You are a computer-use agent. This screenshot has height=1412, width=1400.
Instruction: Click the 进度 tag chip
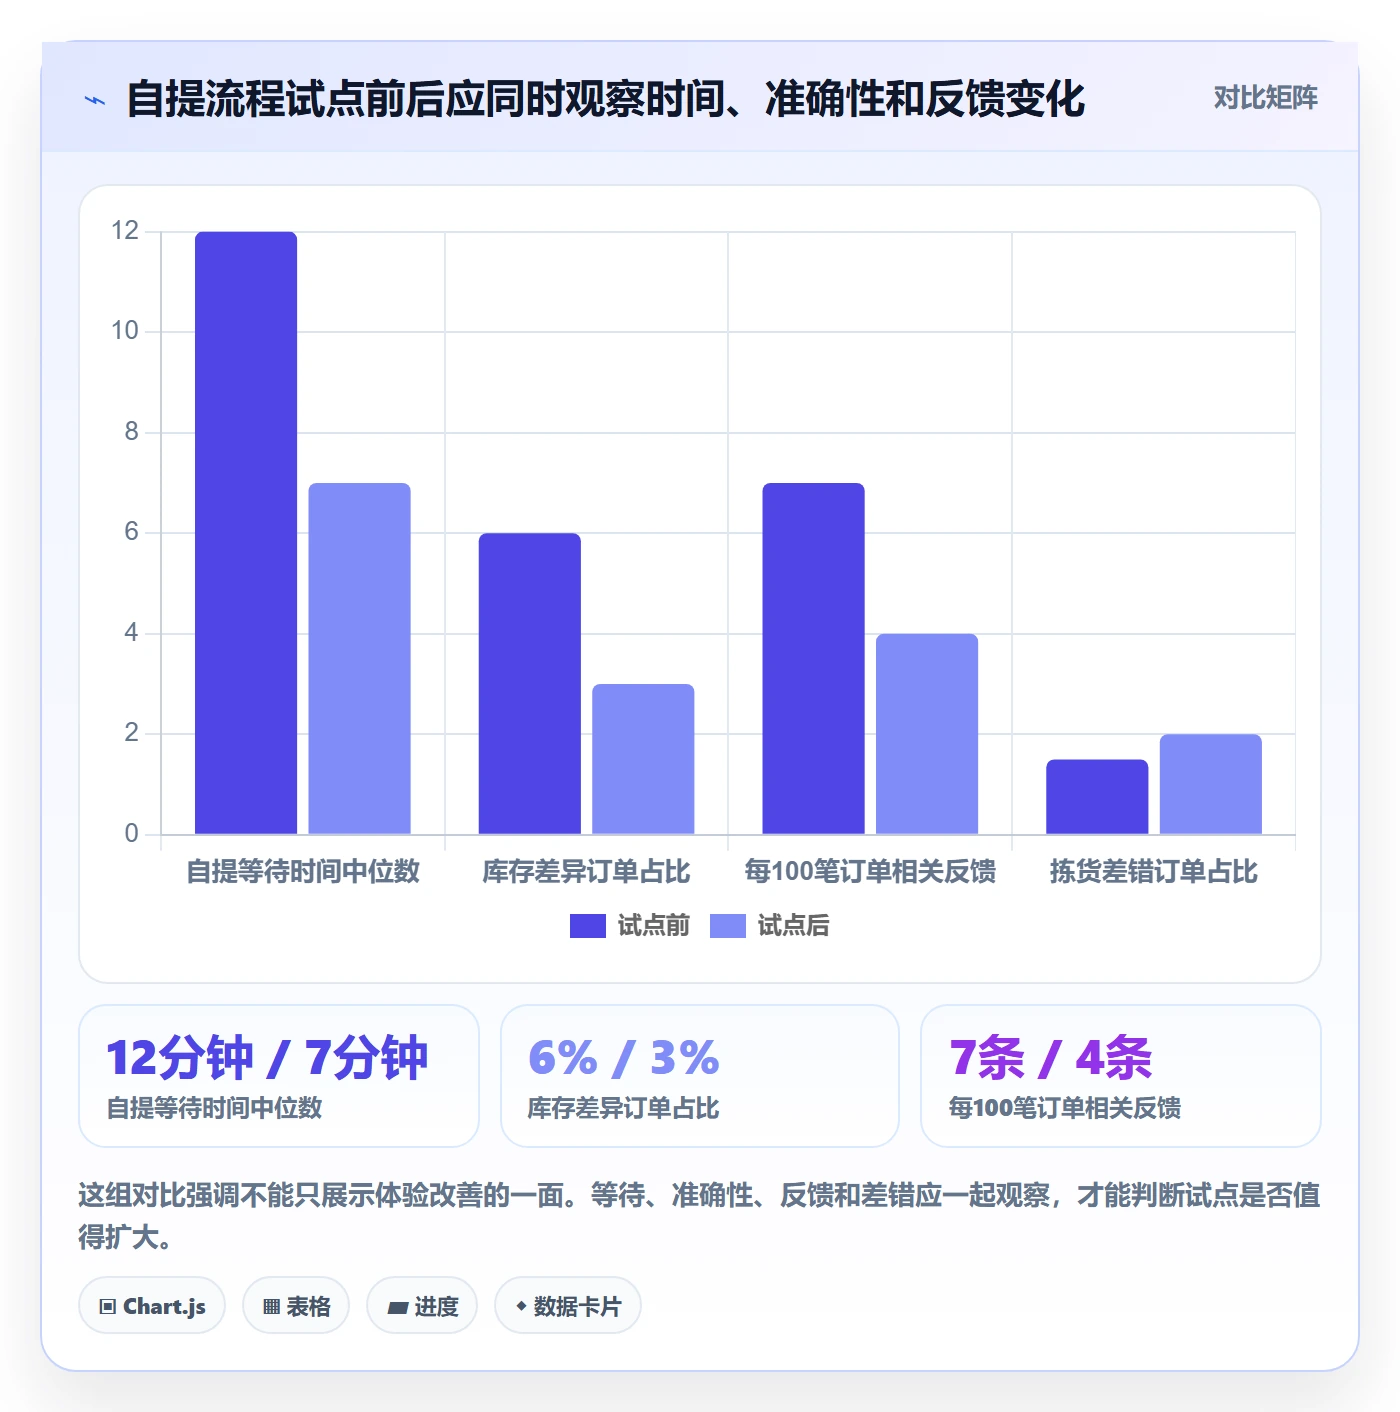tap(422, 1306)
